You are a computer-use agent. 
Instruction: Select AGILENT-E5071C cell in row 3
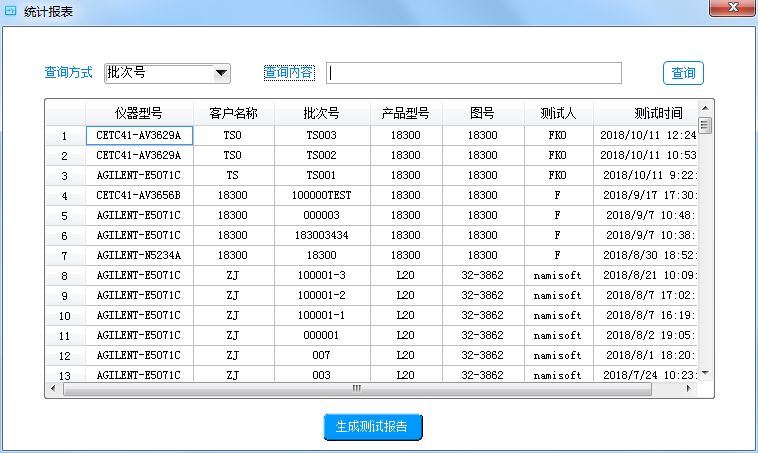coord(139,175)
